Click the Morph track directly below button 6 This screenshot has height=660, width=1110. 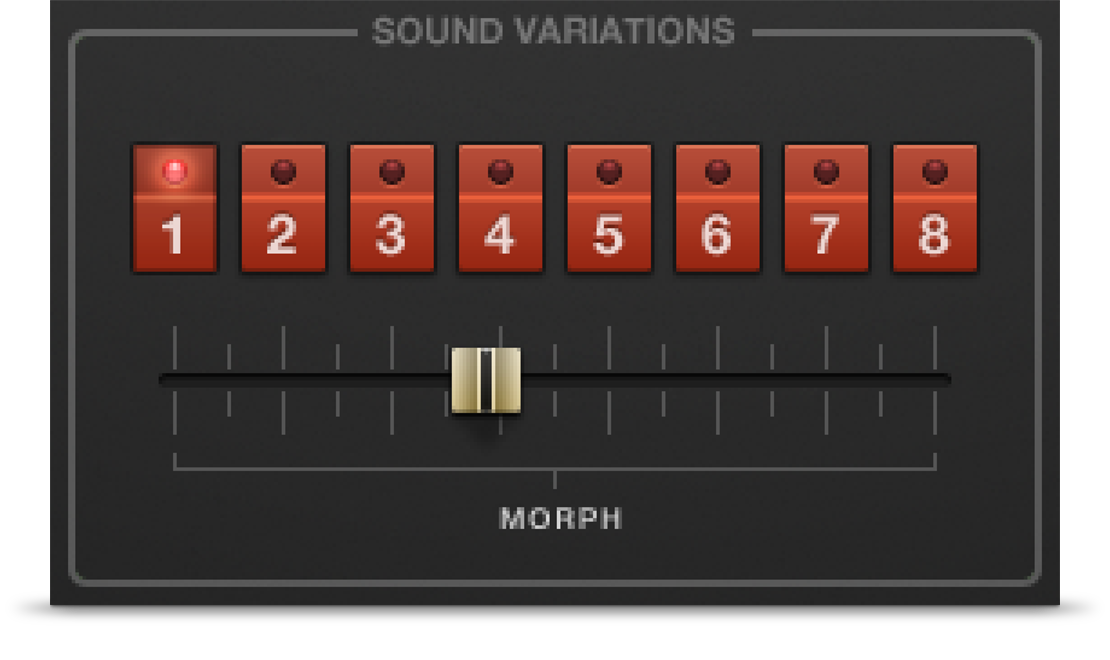717,379
